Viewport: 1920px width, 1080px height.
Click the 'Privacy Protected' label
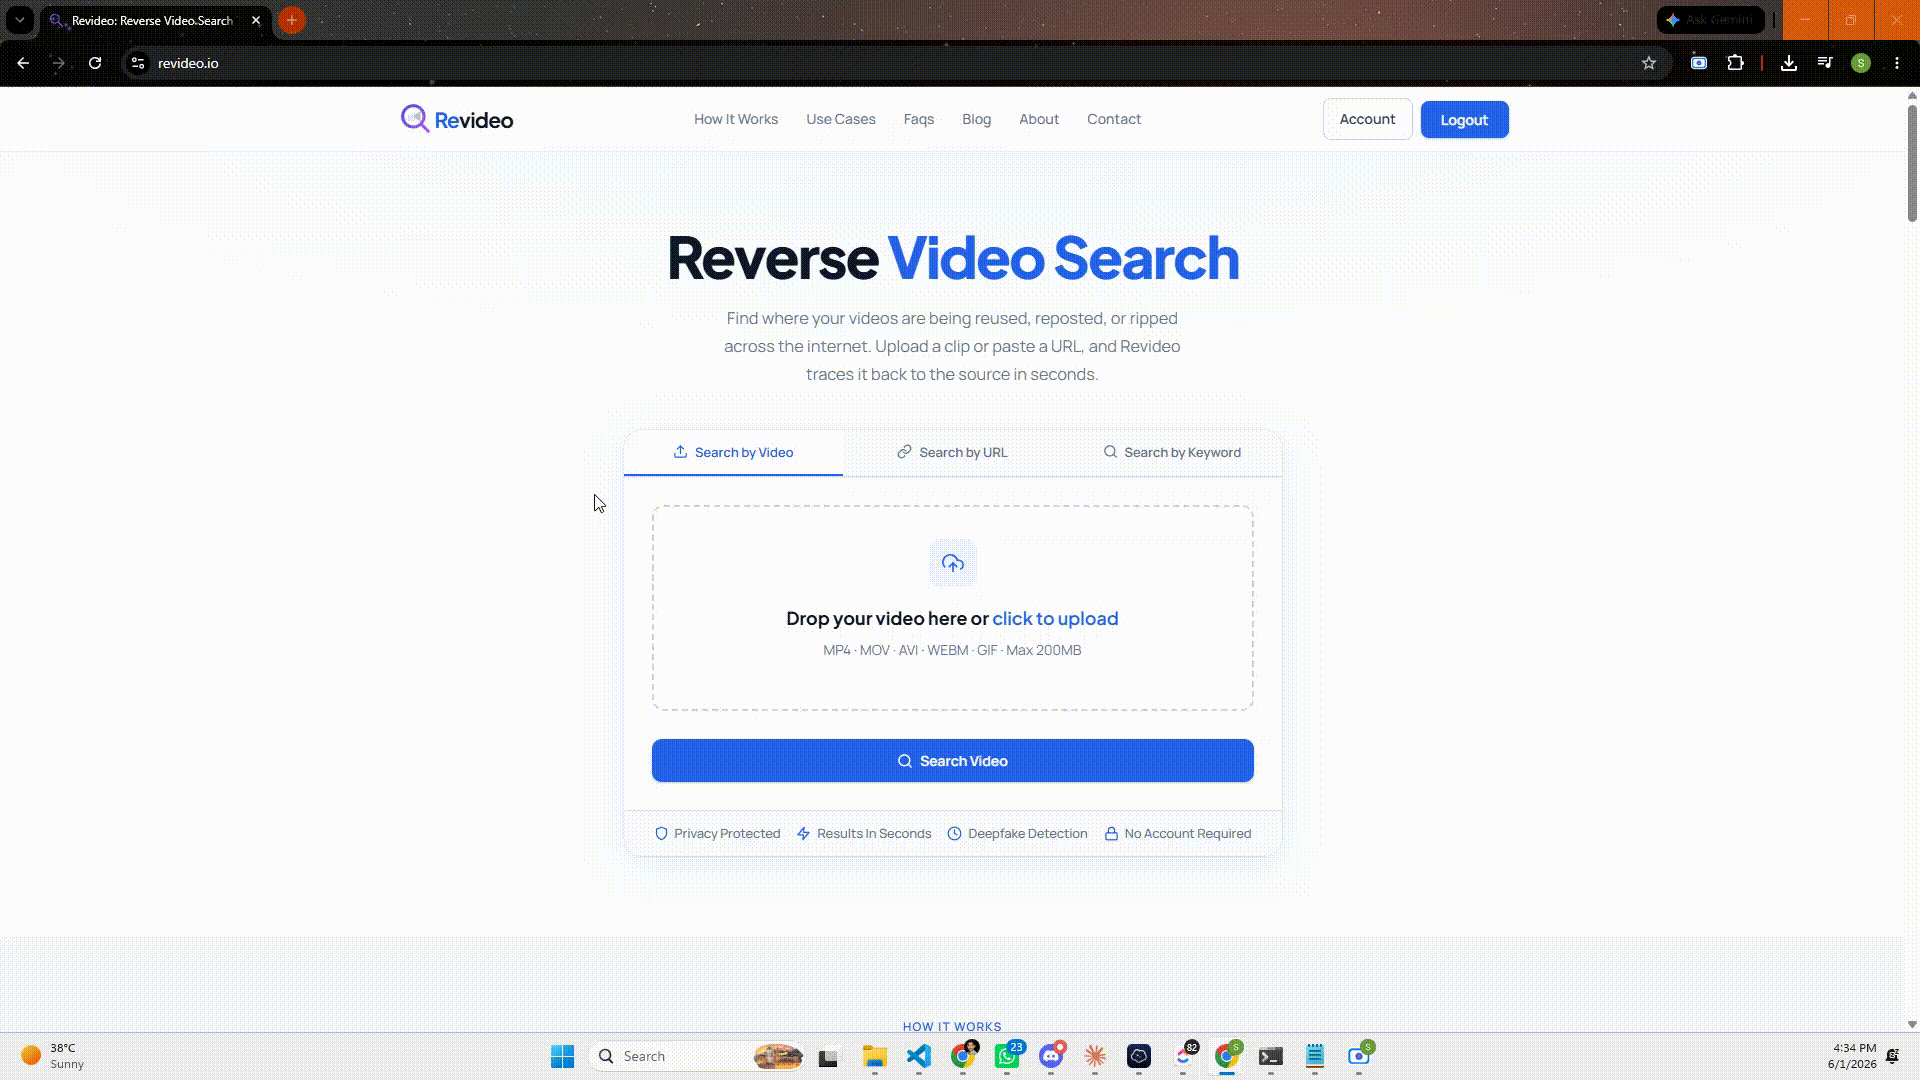(x=727, y=834)
